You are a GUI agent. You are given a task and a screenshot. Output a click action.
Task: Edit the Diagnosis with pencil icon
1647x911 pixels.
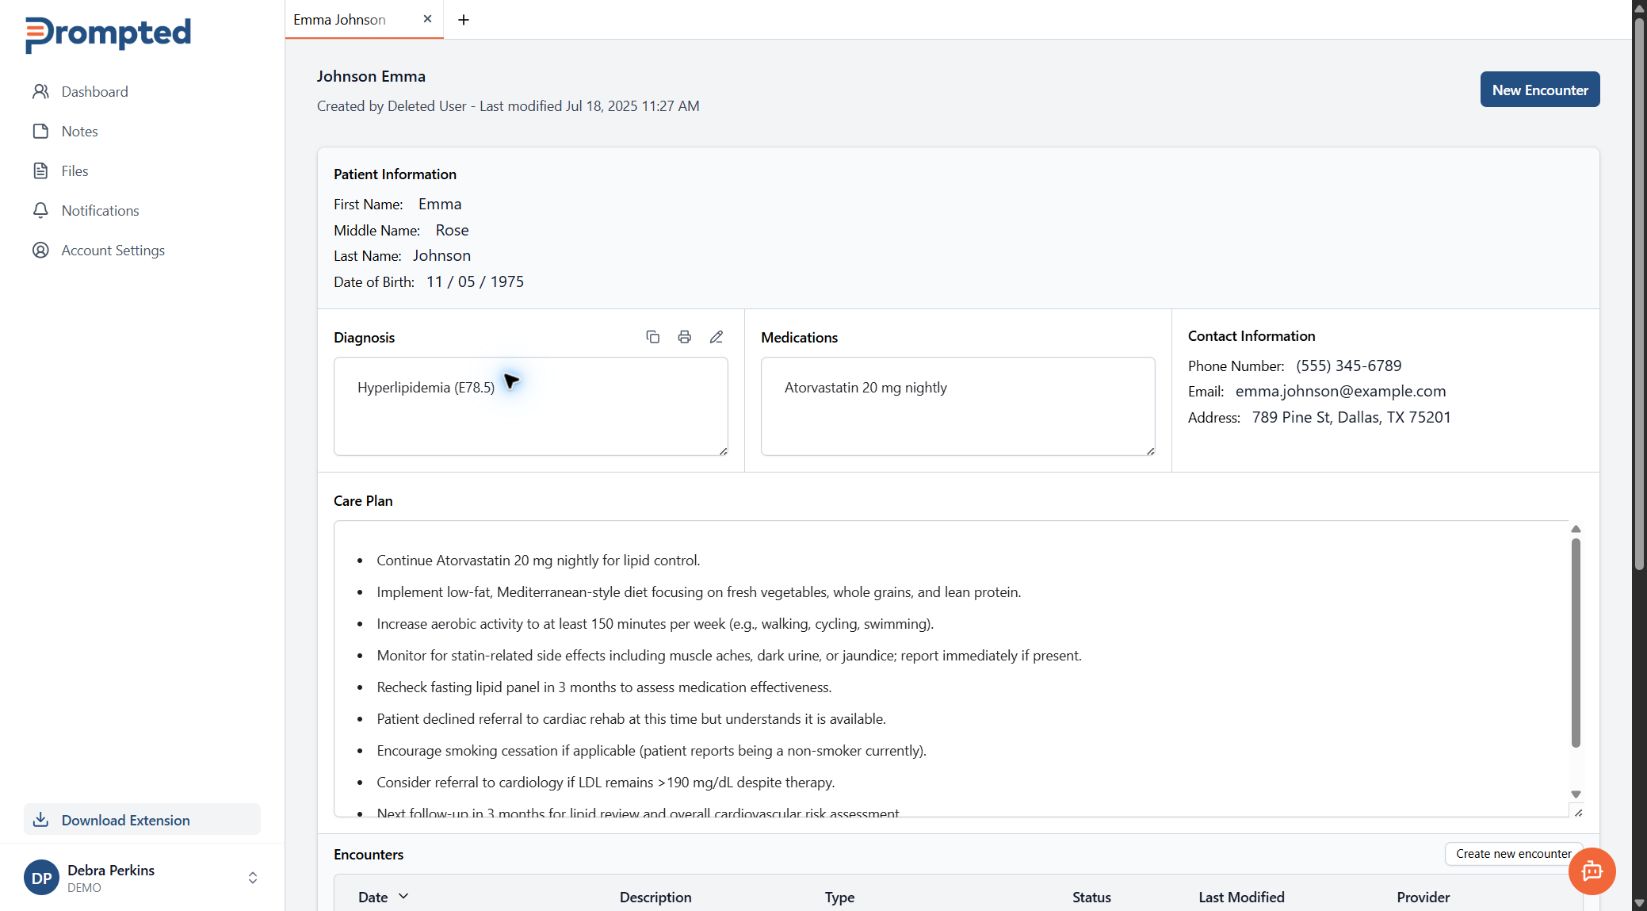pos(716,337)
